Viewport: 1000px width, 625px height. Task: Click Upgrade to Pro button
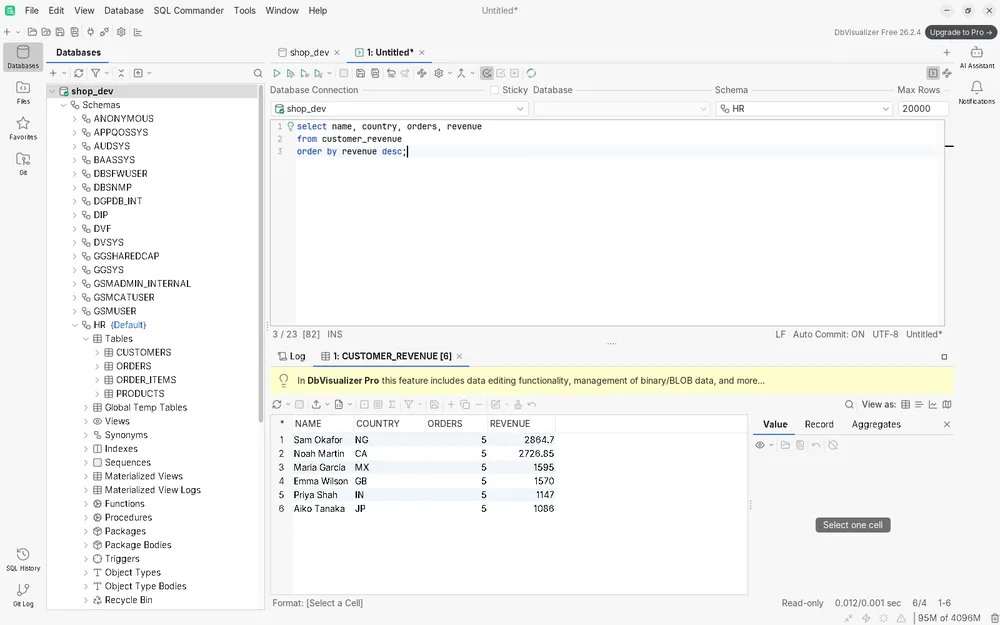[x=960, y=33]
